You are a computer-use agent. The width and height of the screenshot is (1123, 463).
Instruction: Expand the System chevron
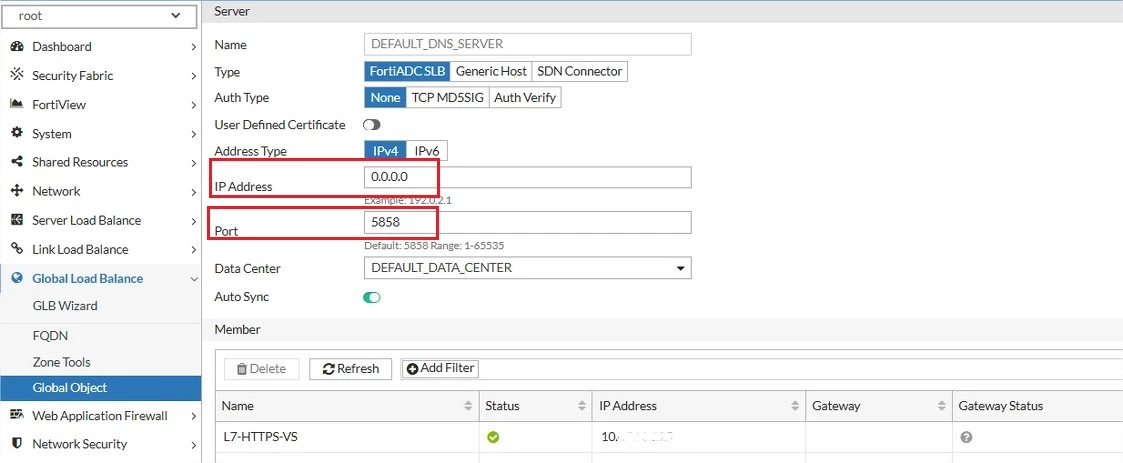(194, 134)
